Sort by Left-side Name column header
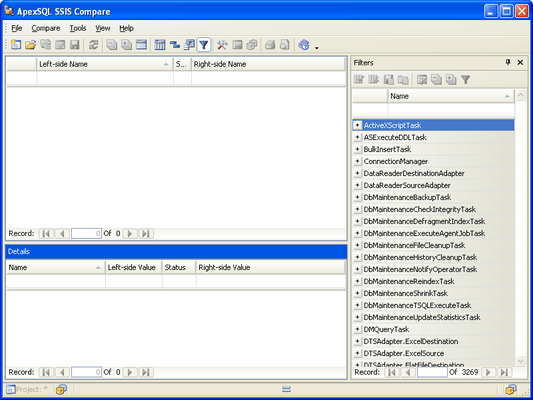The width and height of the screenshot is (533, 400). click(105, 64)
